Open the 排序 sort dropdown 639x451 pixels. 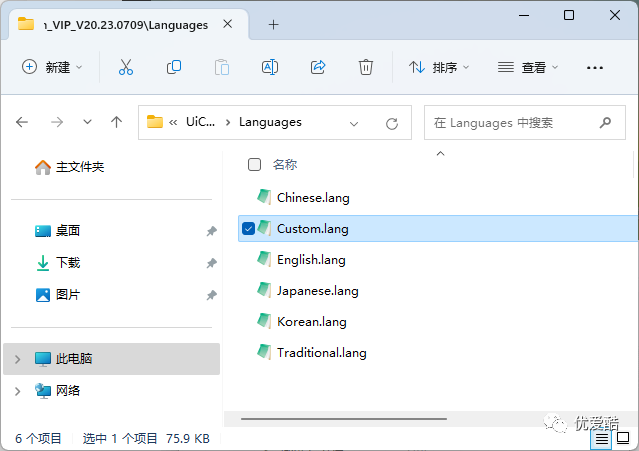[439, 67]
